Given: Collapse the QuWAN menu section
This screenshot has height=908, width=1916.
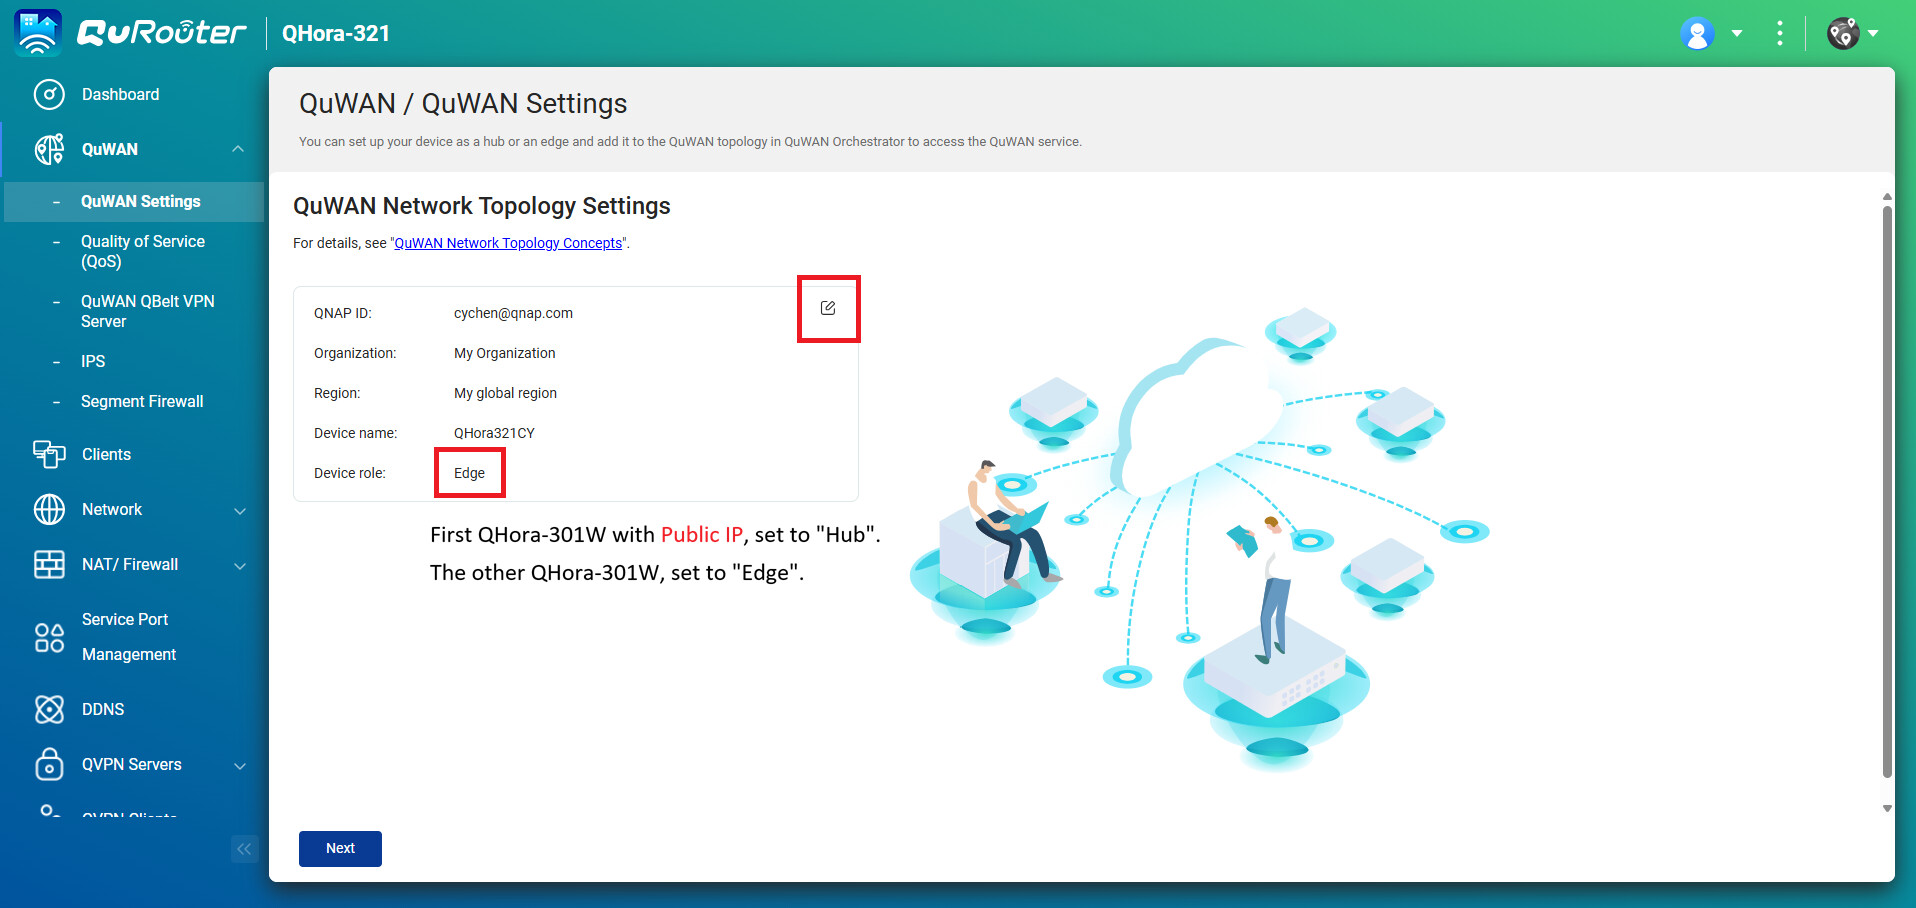Looking at the screenshot, I should coord(238,149).
